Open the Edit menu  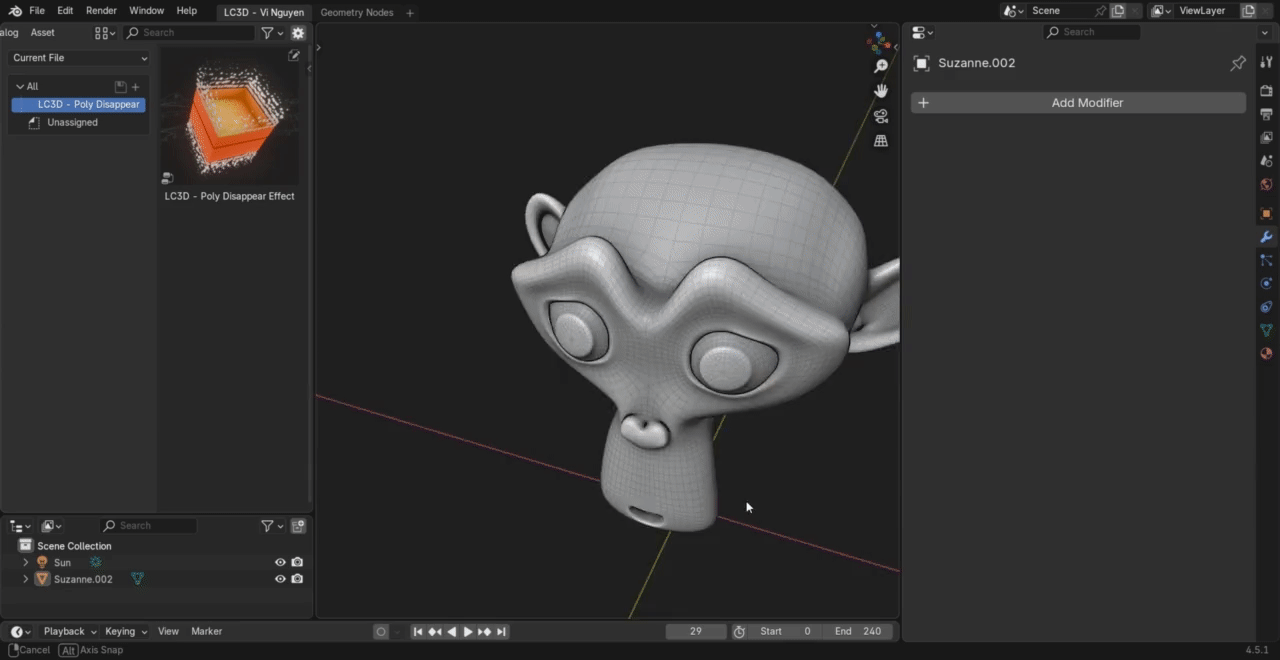pos(65,11)
